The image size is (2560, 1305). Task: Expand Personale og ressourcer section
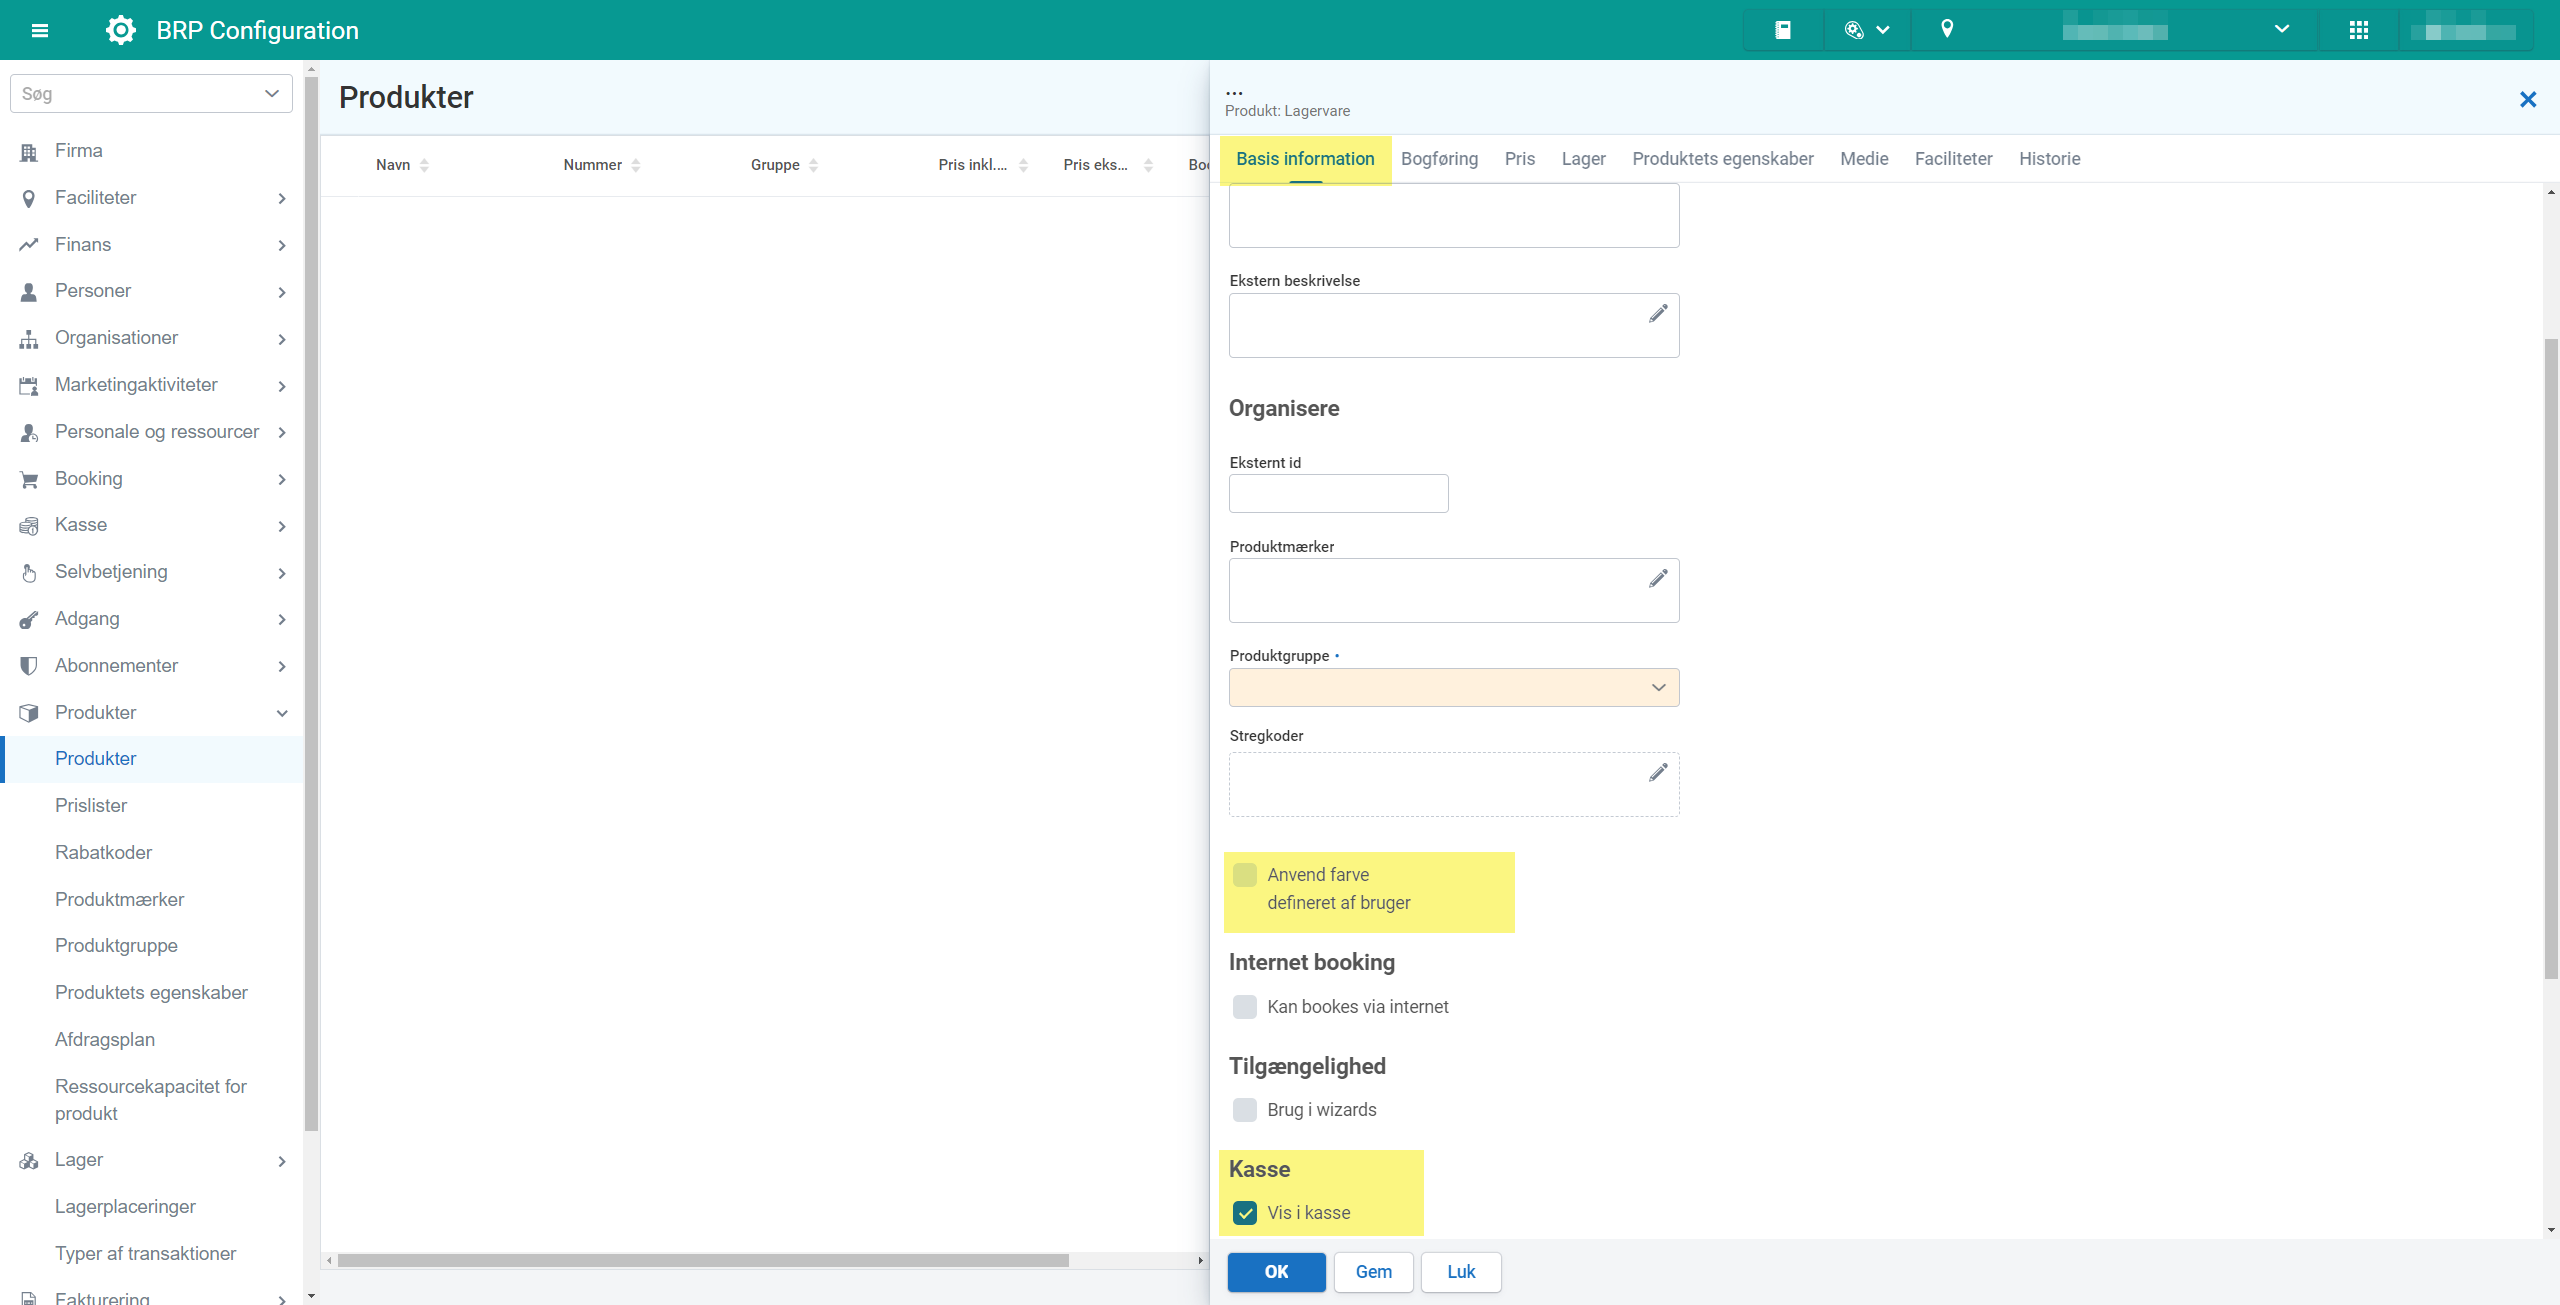pyautogui.click(x=282, y=433)
